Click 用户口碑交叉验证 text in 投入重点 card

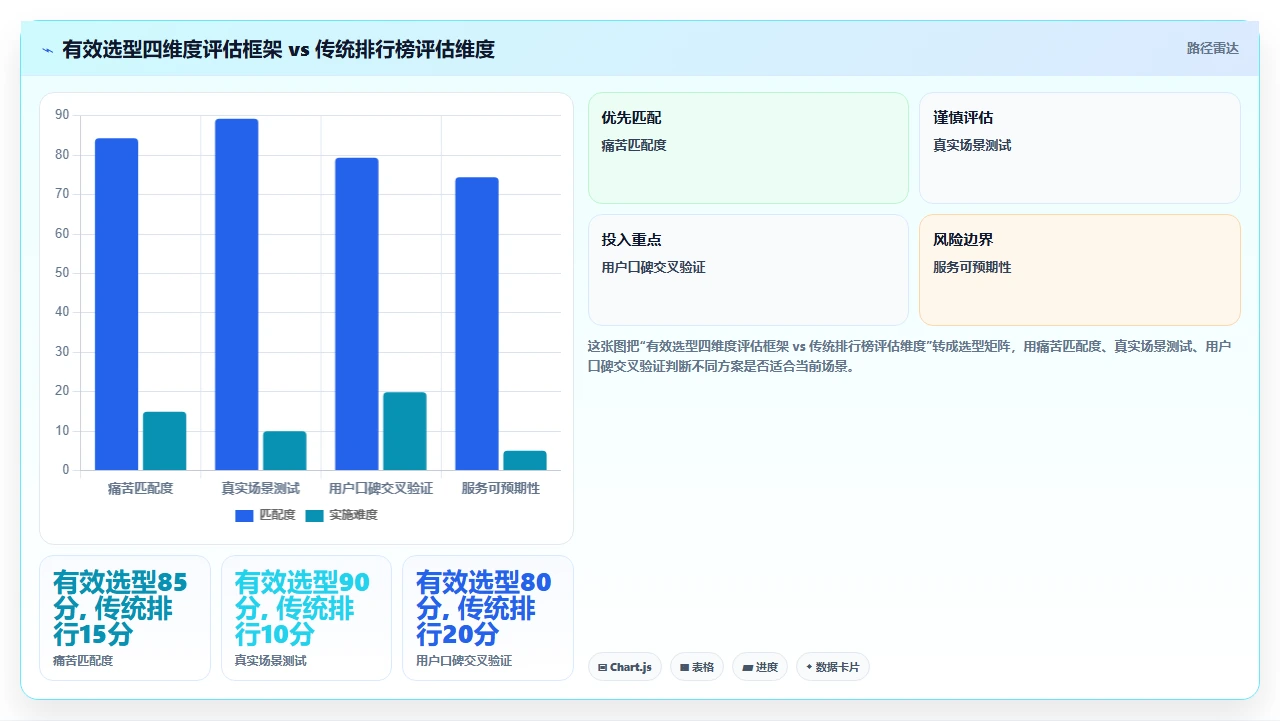coord(654,267)
